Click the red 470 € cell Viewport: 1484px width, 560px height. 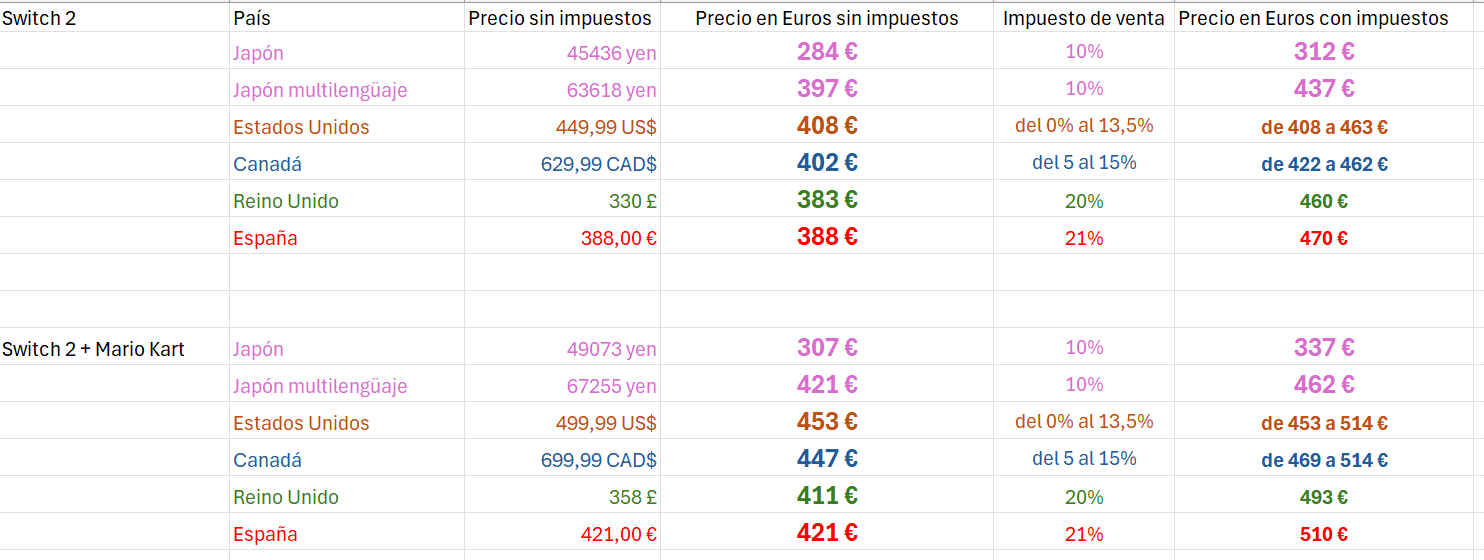(x=1324, y=238)
